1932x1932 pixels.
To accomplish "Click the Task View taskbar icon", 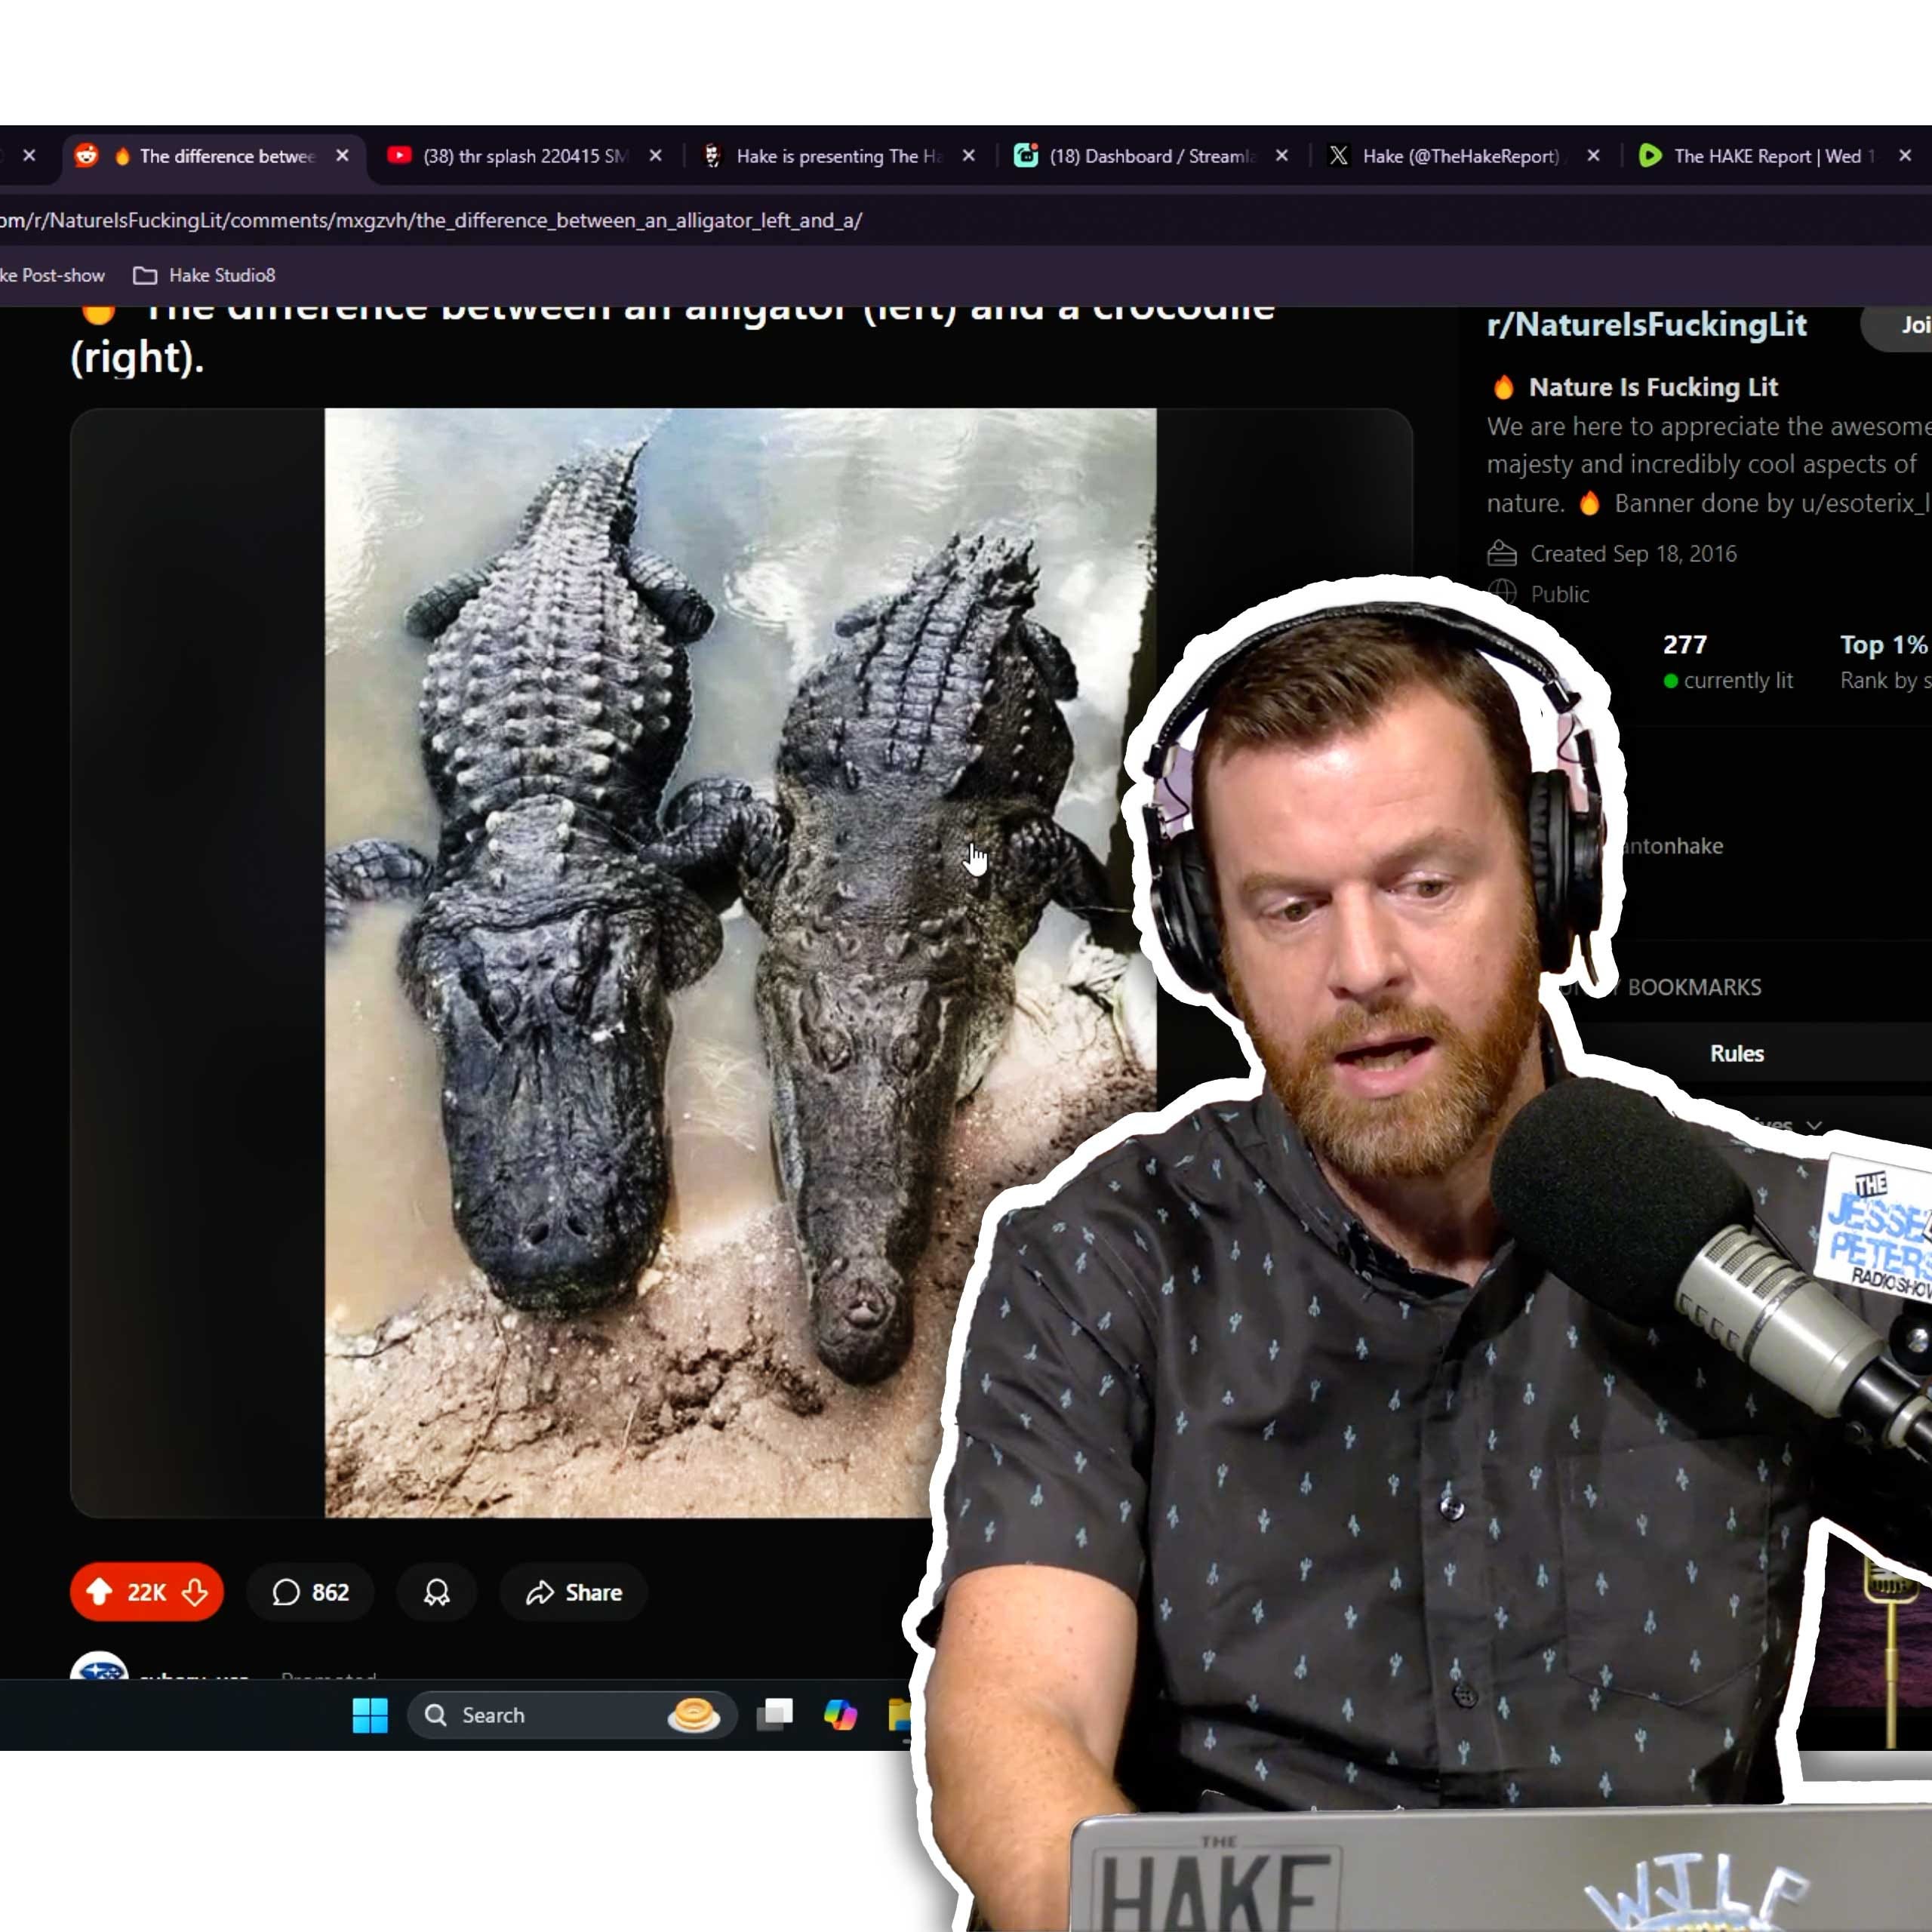I will click(x=775, y=1715).
